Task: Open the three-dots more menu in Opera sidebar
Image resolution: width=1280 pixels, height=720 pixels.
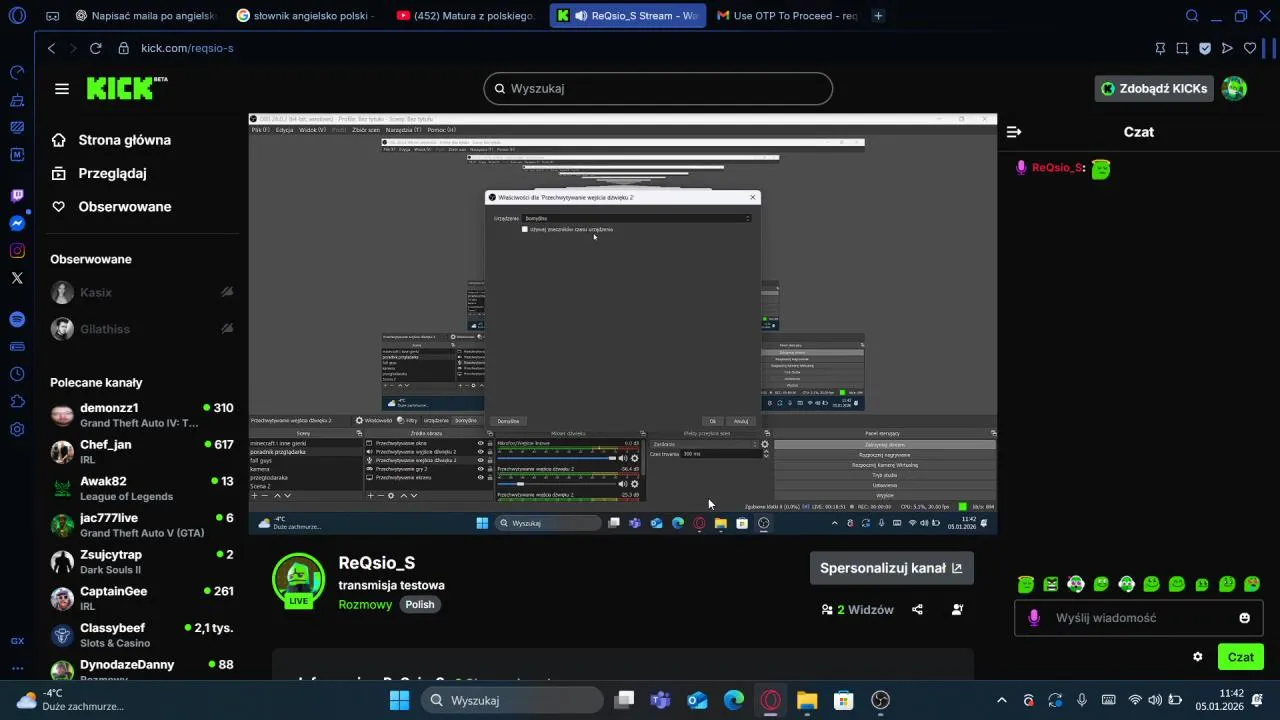Action: coord(17,669)
